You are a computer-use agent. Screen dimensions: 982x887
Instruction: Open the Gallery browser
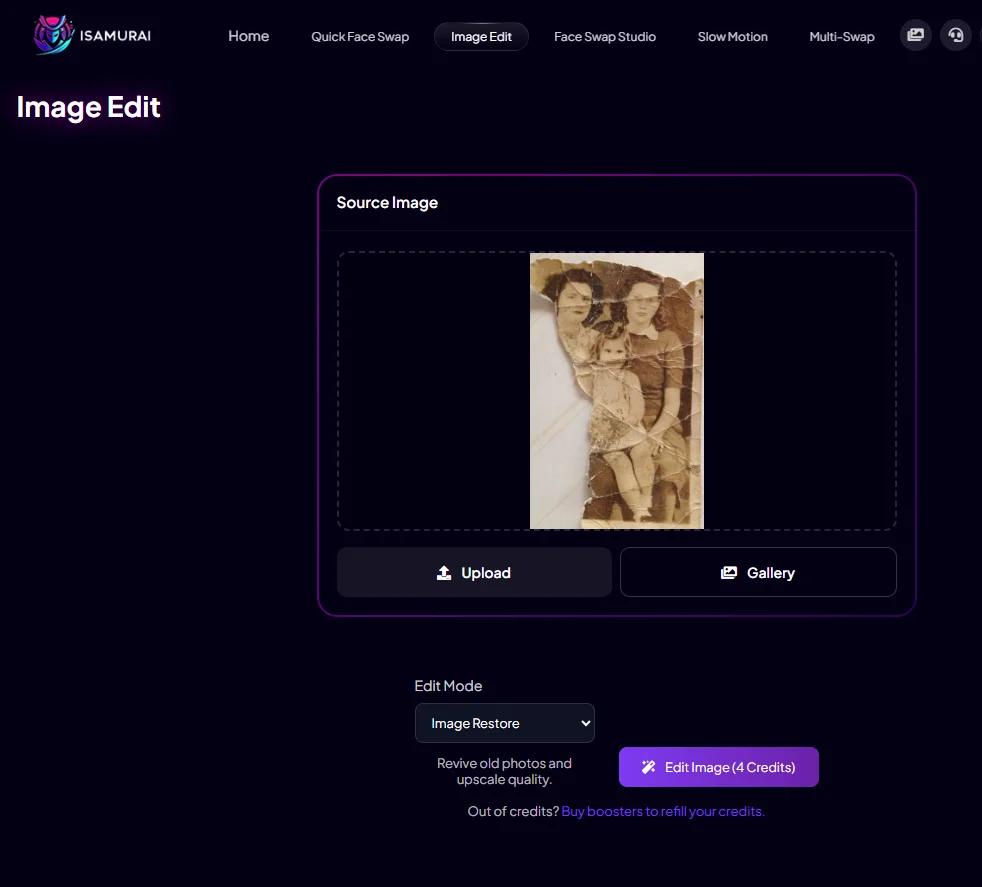(757, 572)
